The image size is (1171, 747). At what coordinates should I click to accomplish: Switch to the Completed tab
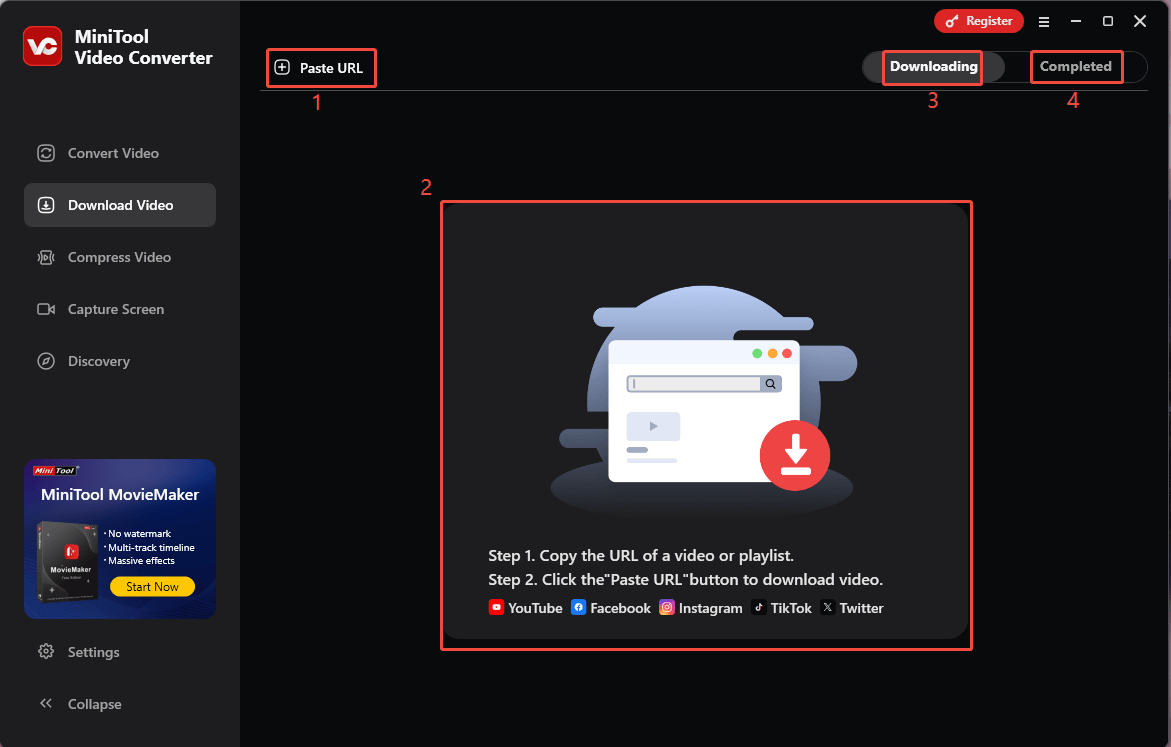[x=1076, y=66]
